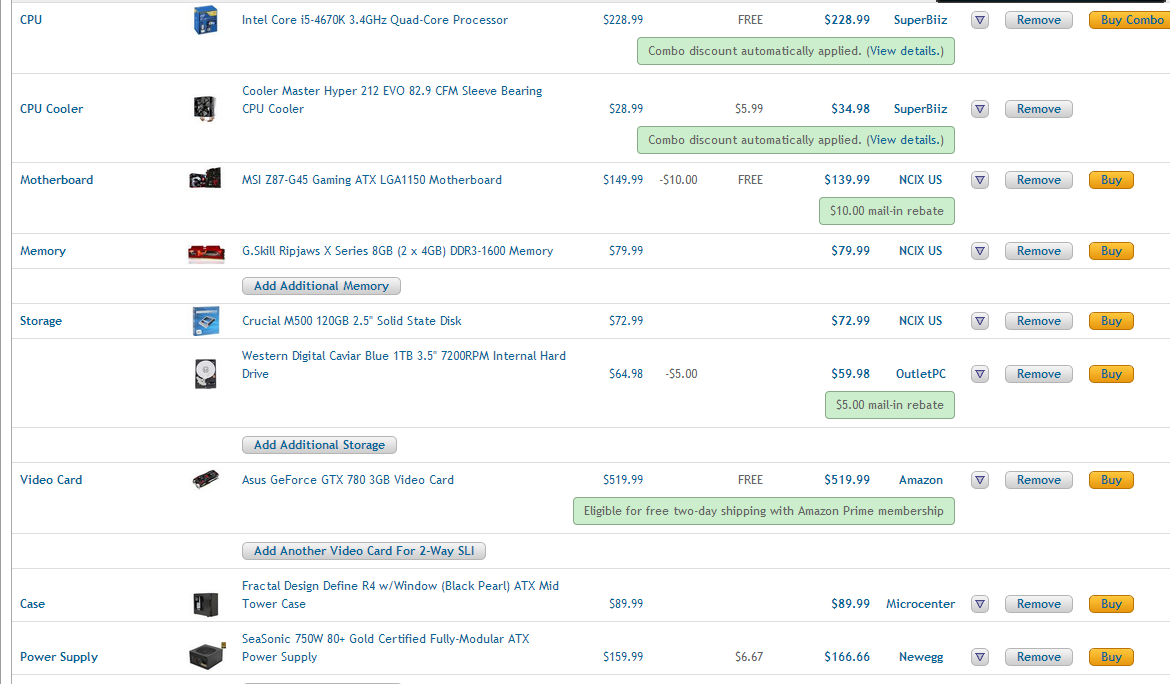Expand price options dropdown for Power Supply row
The width and height of the screenshot is (1170, 684).
tap(980, 656)
